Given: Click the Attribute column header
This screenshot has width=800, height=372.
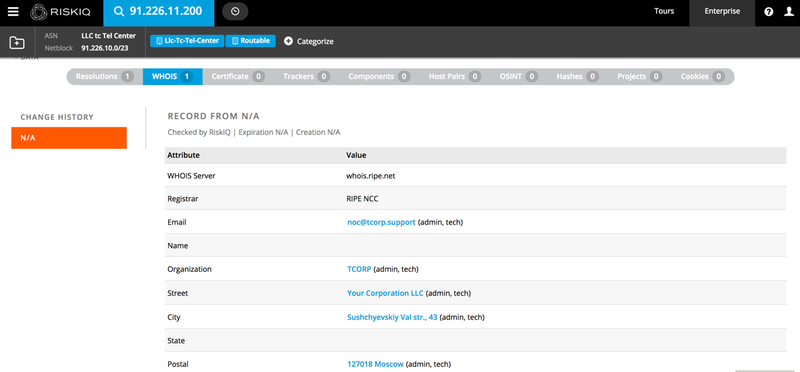Looking at the screenshot, I should click(183, 155).
